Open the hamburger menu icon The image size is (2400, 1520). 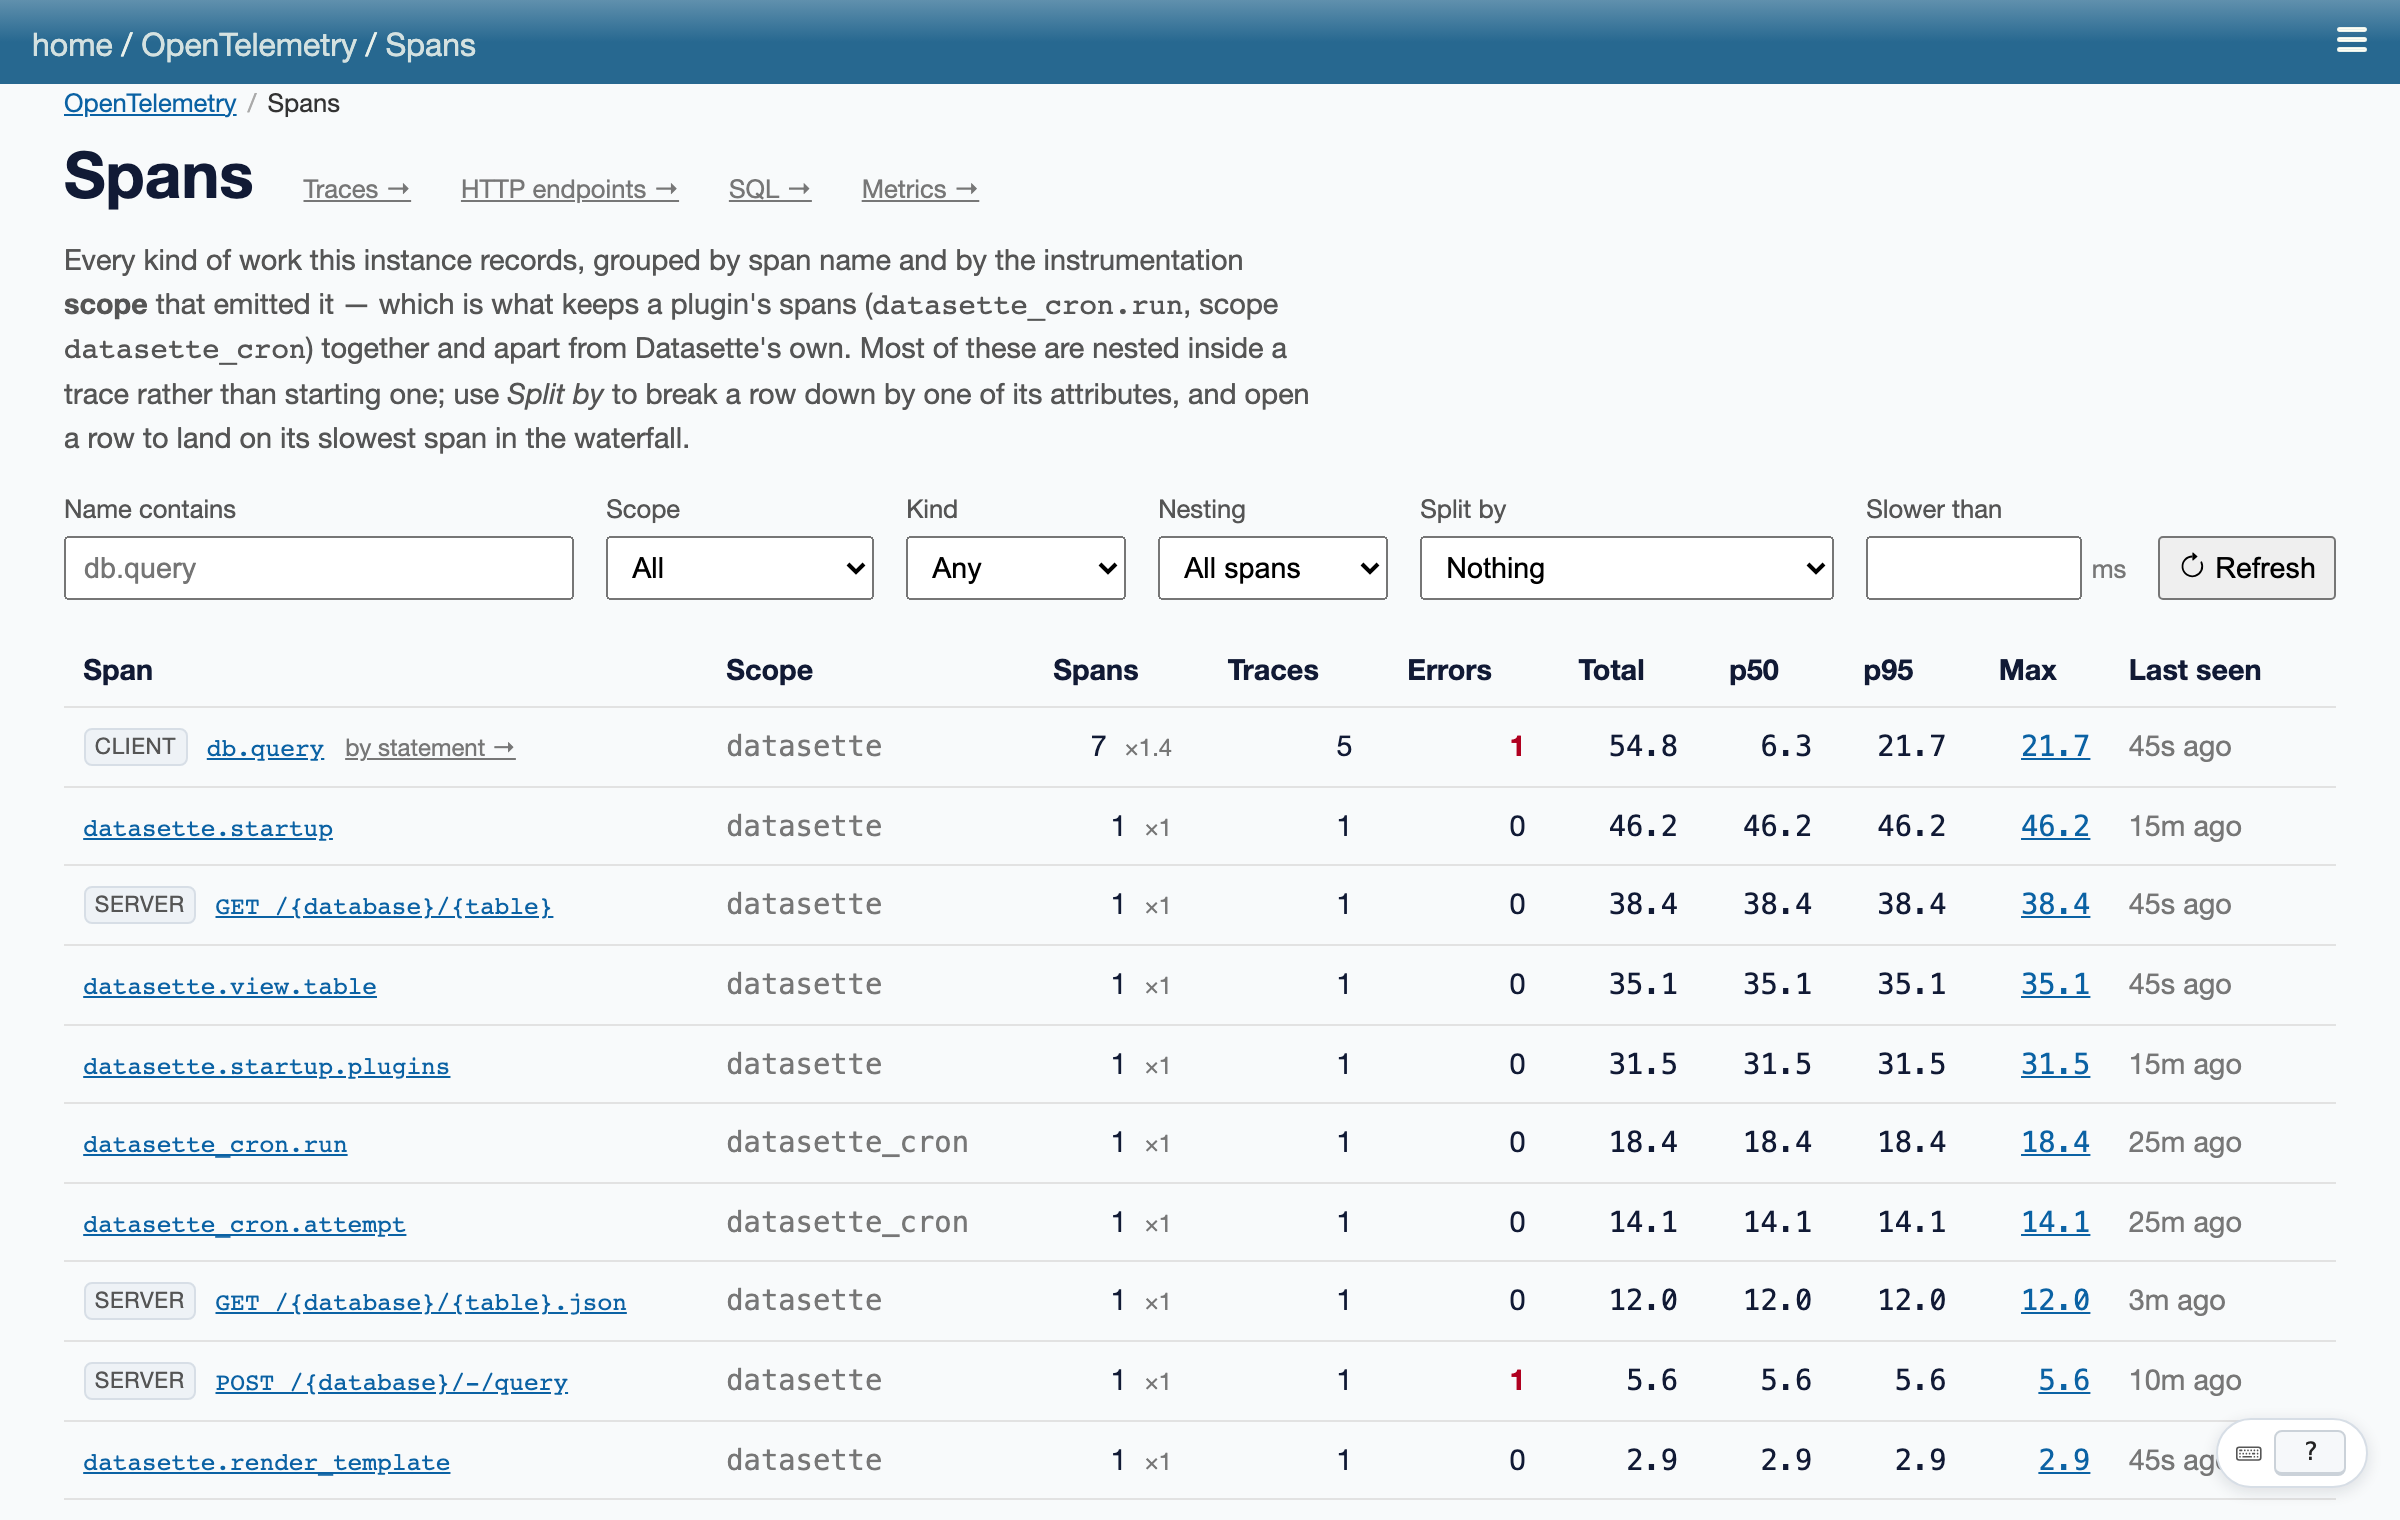(x=2351, y=40)
